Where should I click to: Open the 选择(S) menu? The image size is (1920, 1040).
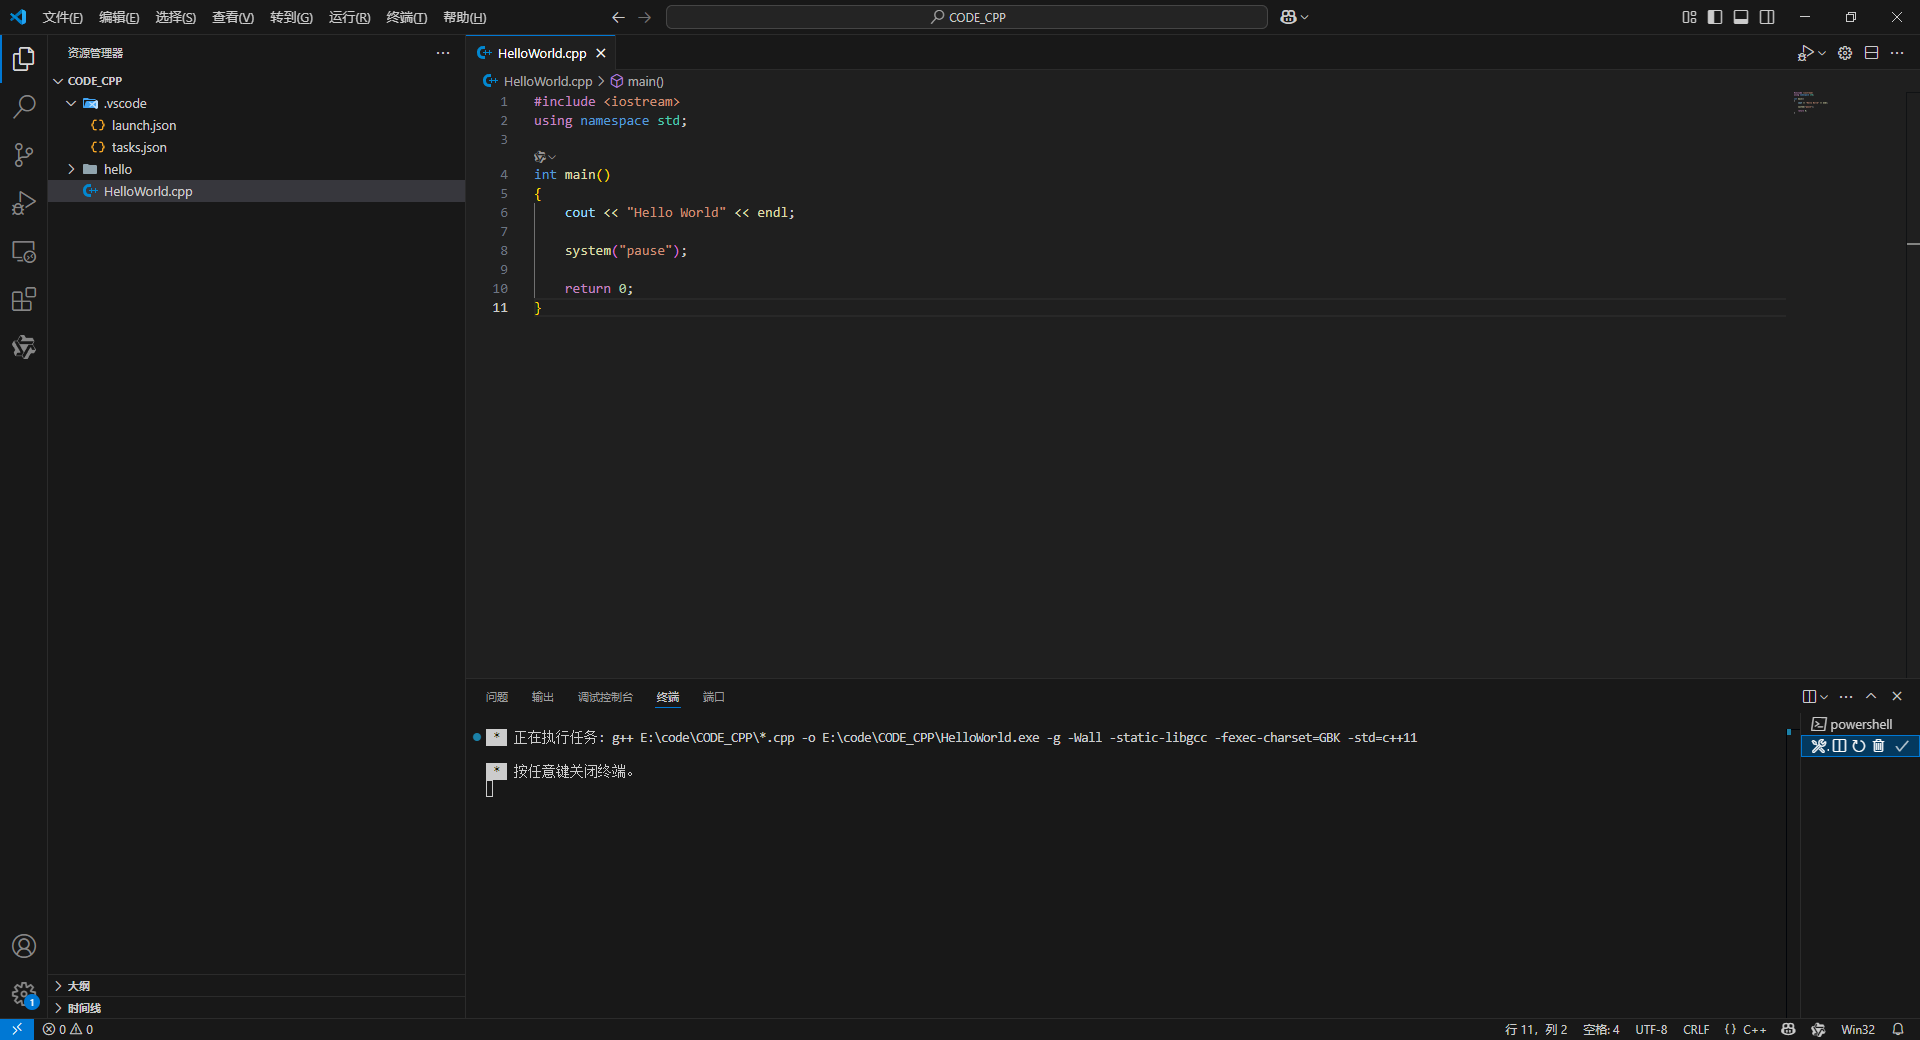coord(175,17)
